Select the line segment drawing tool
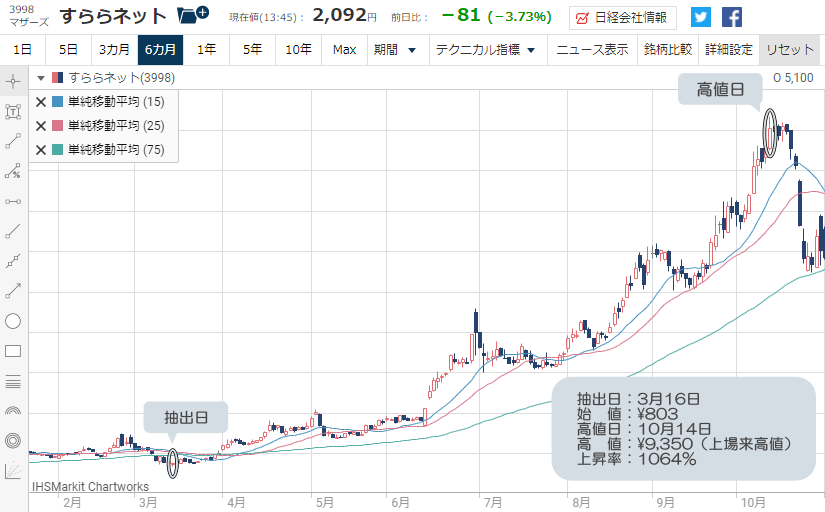 (13, 141)
